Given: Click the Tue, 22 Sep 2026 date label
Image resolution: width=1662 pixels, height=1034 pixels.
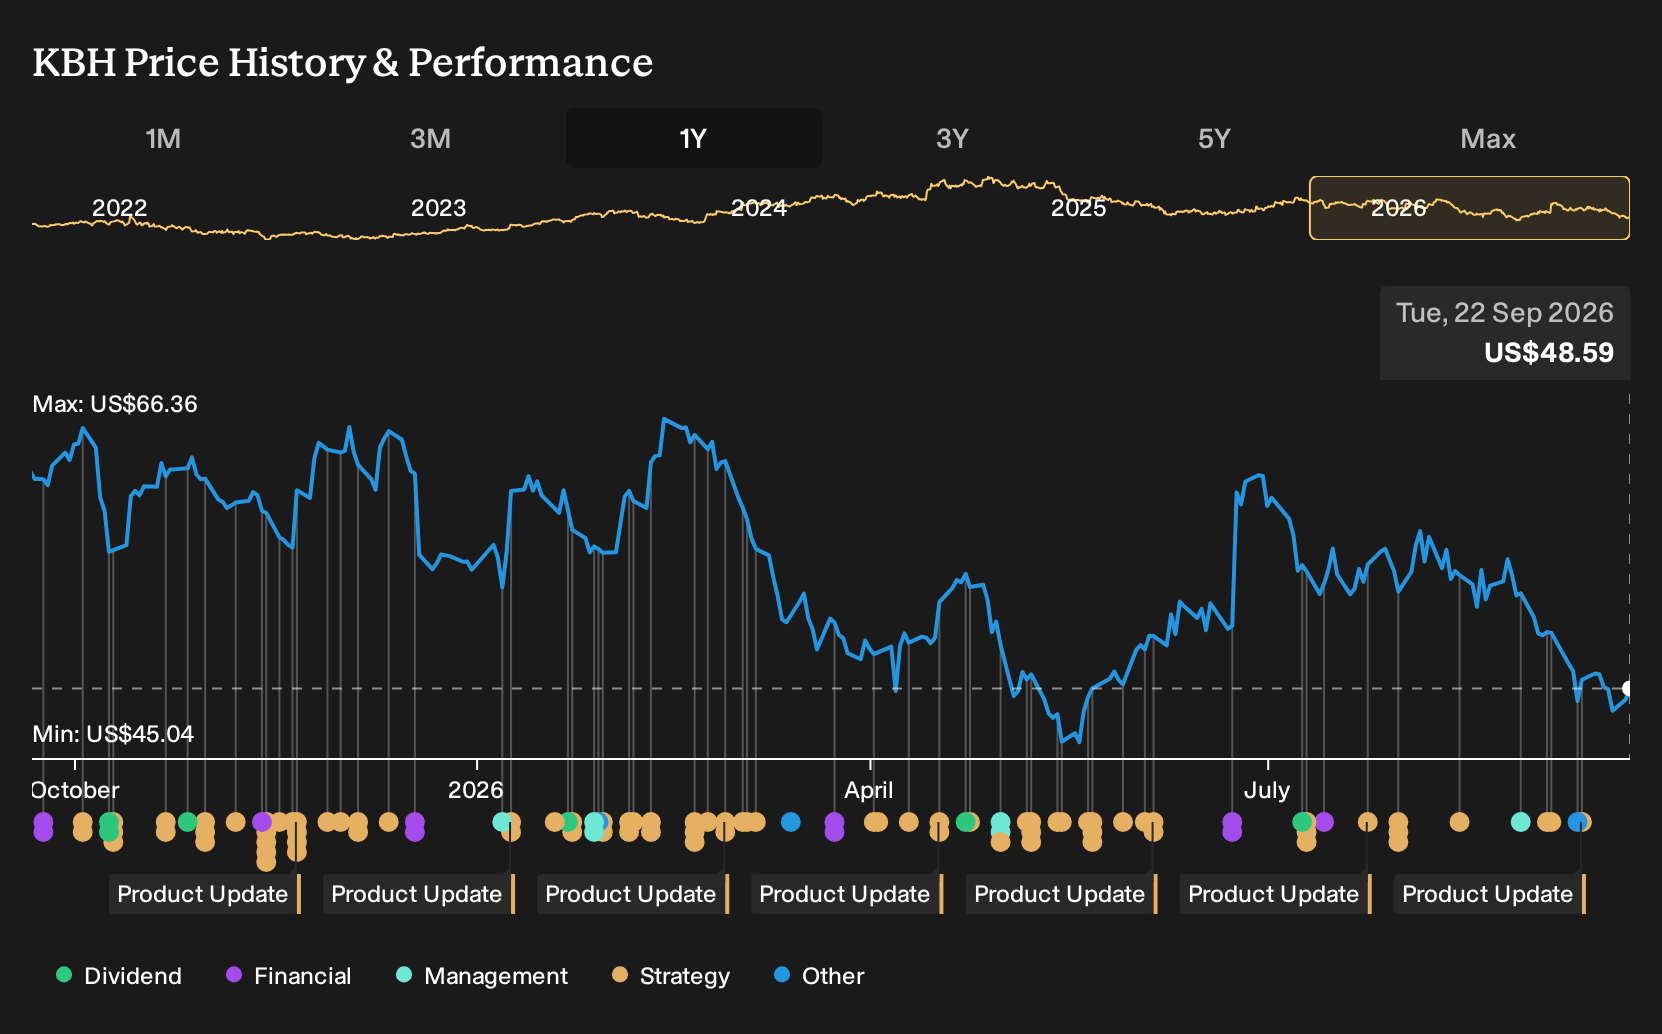Looking at the screenshot, I should point(1504,313).
